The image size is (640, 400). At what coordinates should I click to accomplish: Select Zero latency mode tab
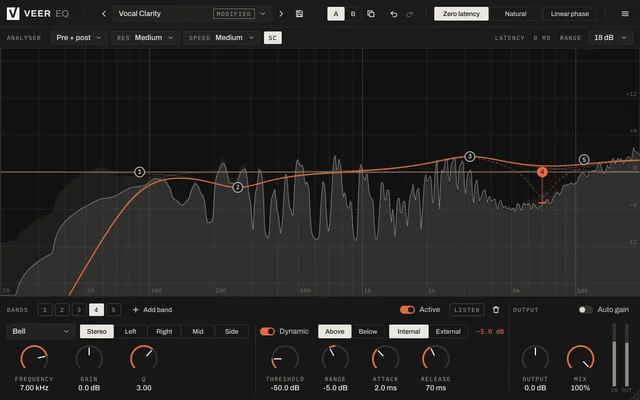pyautogui.click(x=461, y=14)
